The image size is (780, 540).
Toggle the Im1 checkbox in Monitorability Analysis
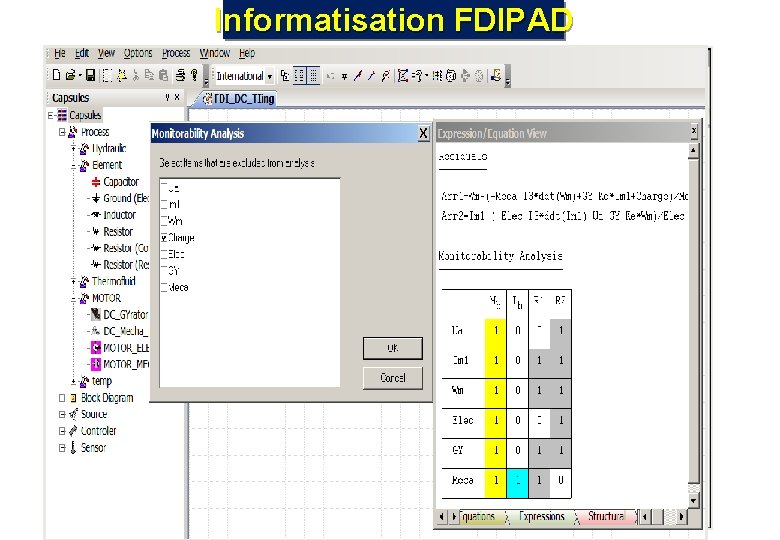(x=164, y=204)
